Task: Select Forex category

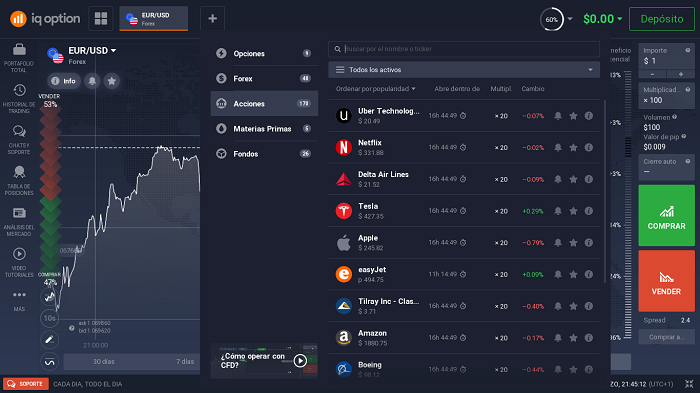Action: (x=264, y=79)
